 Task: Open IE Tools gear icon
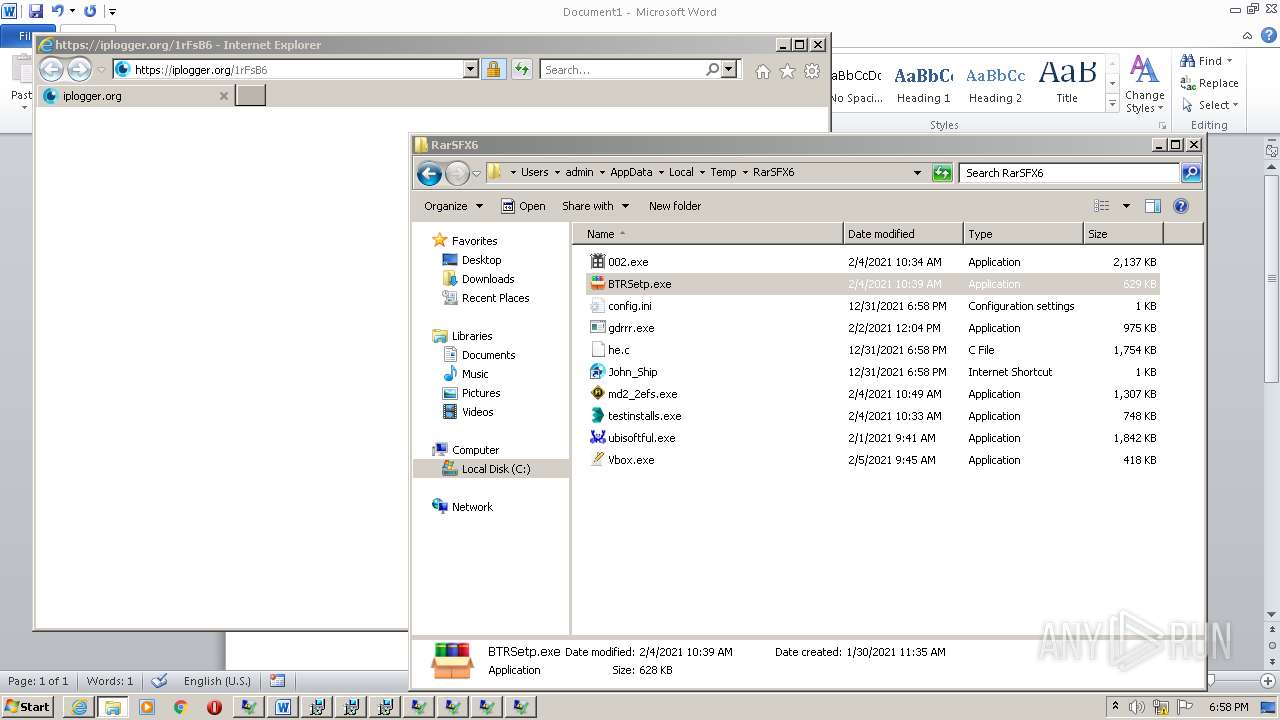tap(812, 71)
